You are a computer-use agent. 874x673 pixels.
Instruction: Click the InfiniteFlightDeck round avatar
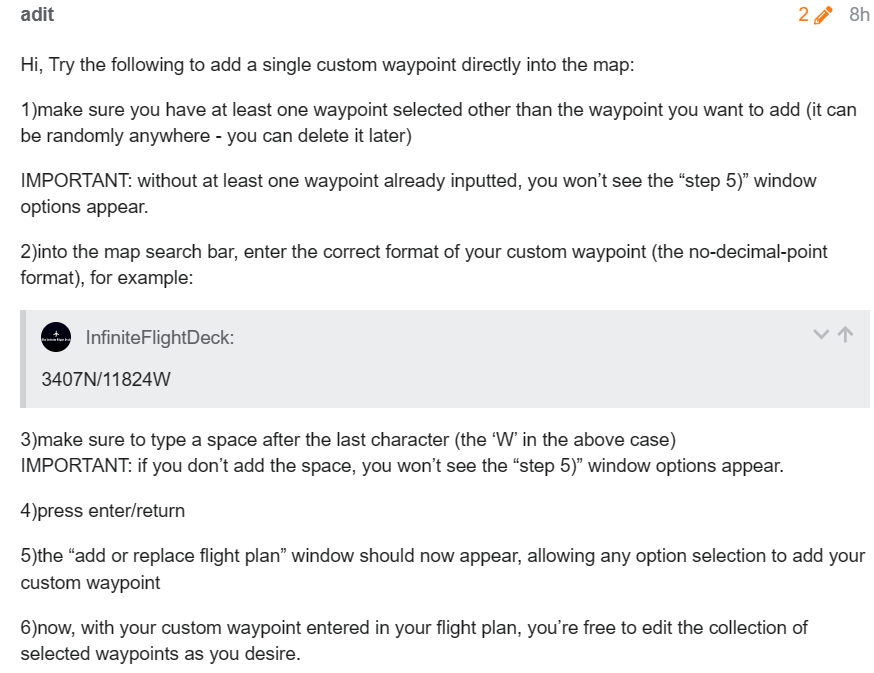point(56,337)
